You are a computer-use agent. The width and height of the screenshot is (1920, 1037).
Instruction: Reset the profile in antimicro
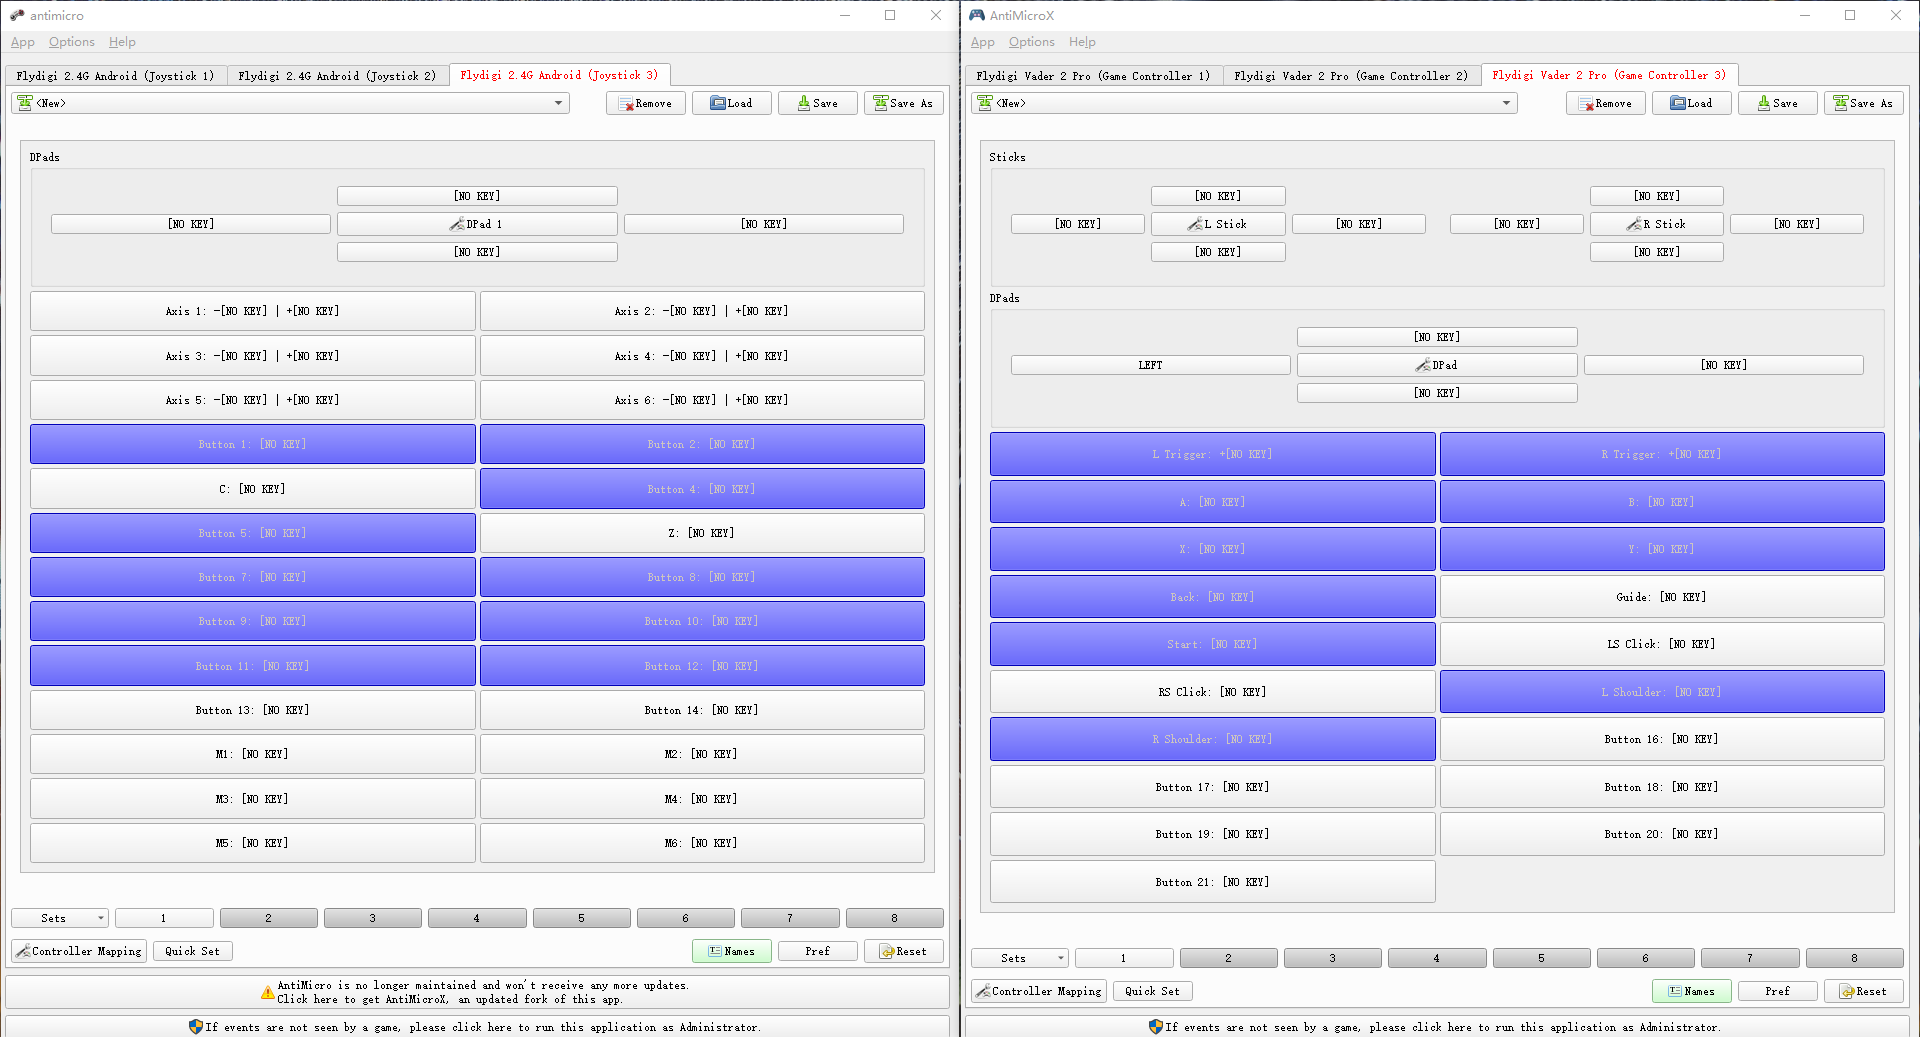(903, 951)
